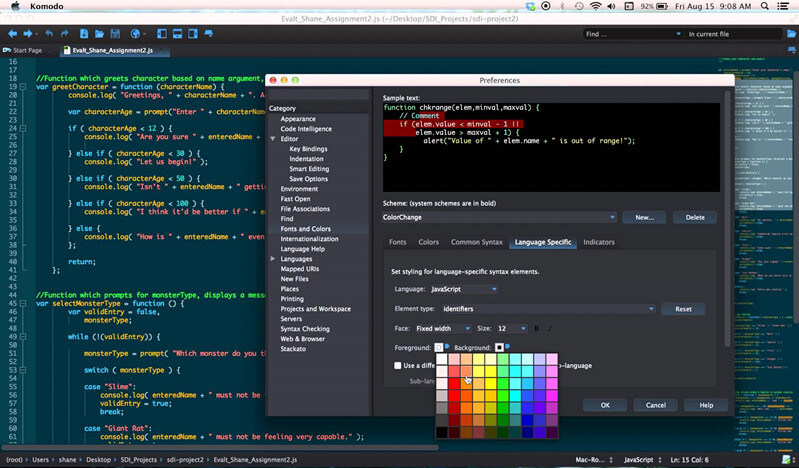
Task: Open the macOS Spotlight search icon
Action: (x=767, y=8)
